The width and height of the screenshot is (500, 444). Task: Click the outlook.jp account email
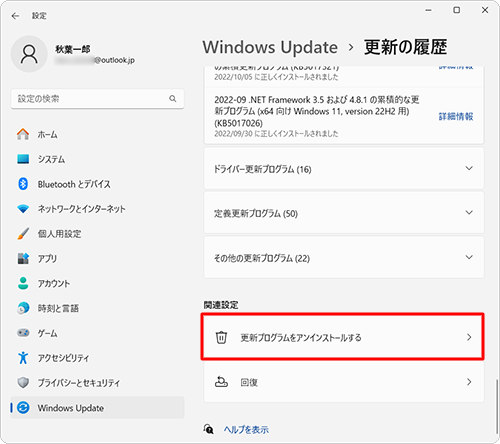tap(95, 60)
